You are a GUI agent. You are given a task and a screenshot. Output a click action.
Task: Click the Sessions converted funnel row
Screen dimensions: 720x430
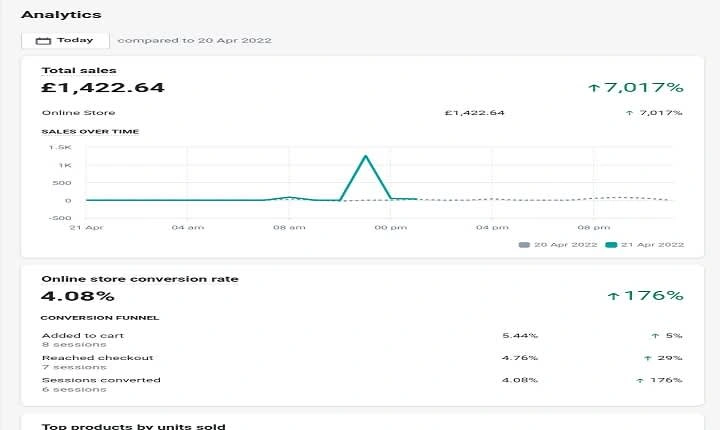pyautogui.click(x=362, y=385)
